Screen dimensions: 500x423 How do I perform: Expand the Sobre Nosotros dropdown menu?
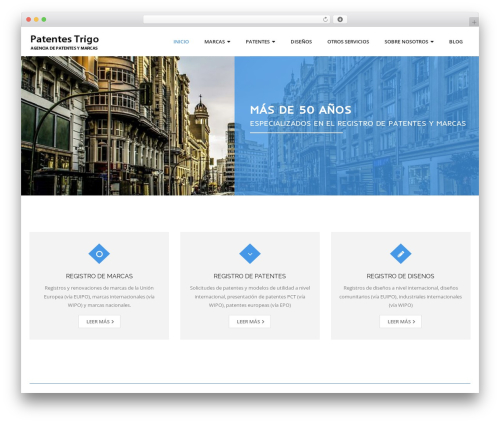(409, 42)
